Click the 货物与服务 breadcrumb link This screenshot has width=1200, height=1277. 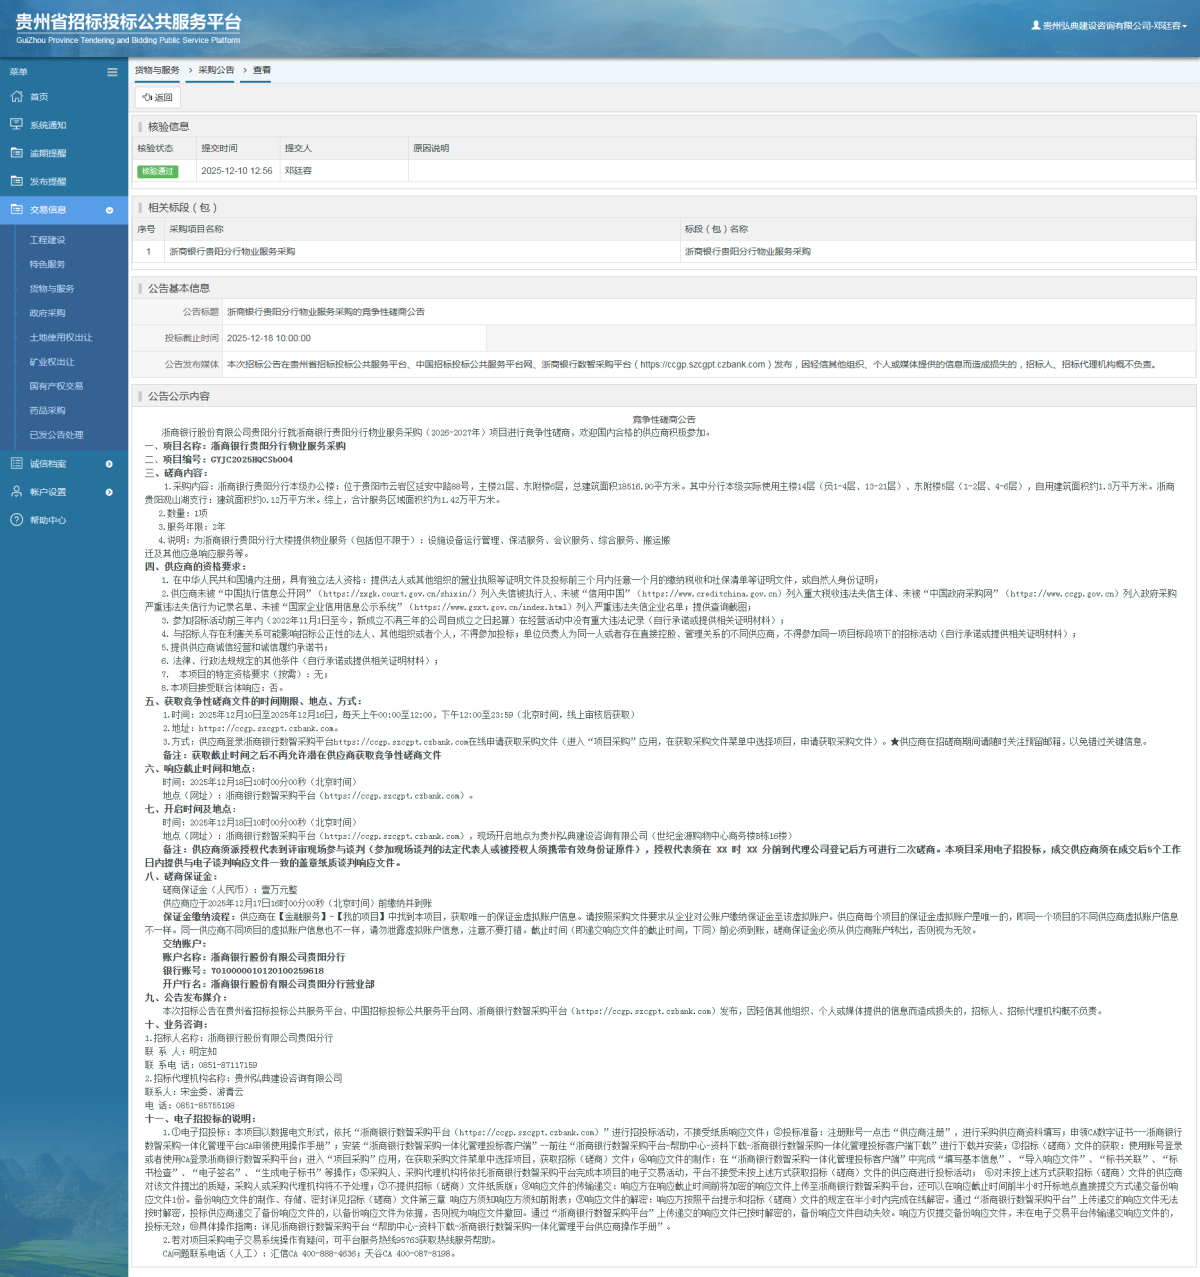pyautogui.click(x=157, y=70)
